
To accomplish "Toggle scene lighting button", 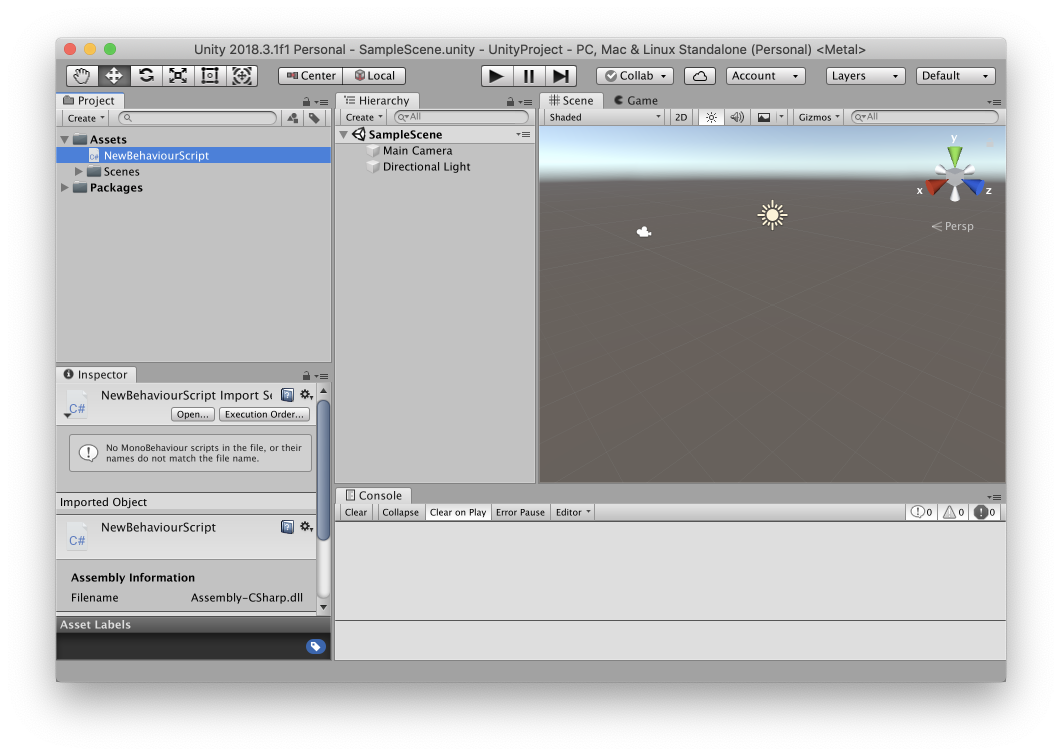I will pyautogui.click(x=711, y=117).
